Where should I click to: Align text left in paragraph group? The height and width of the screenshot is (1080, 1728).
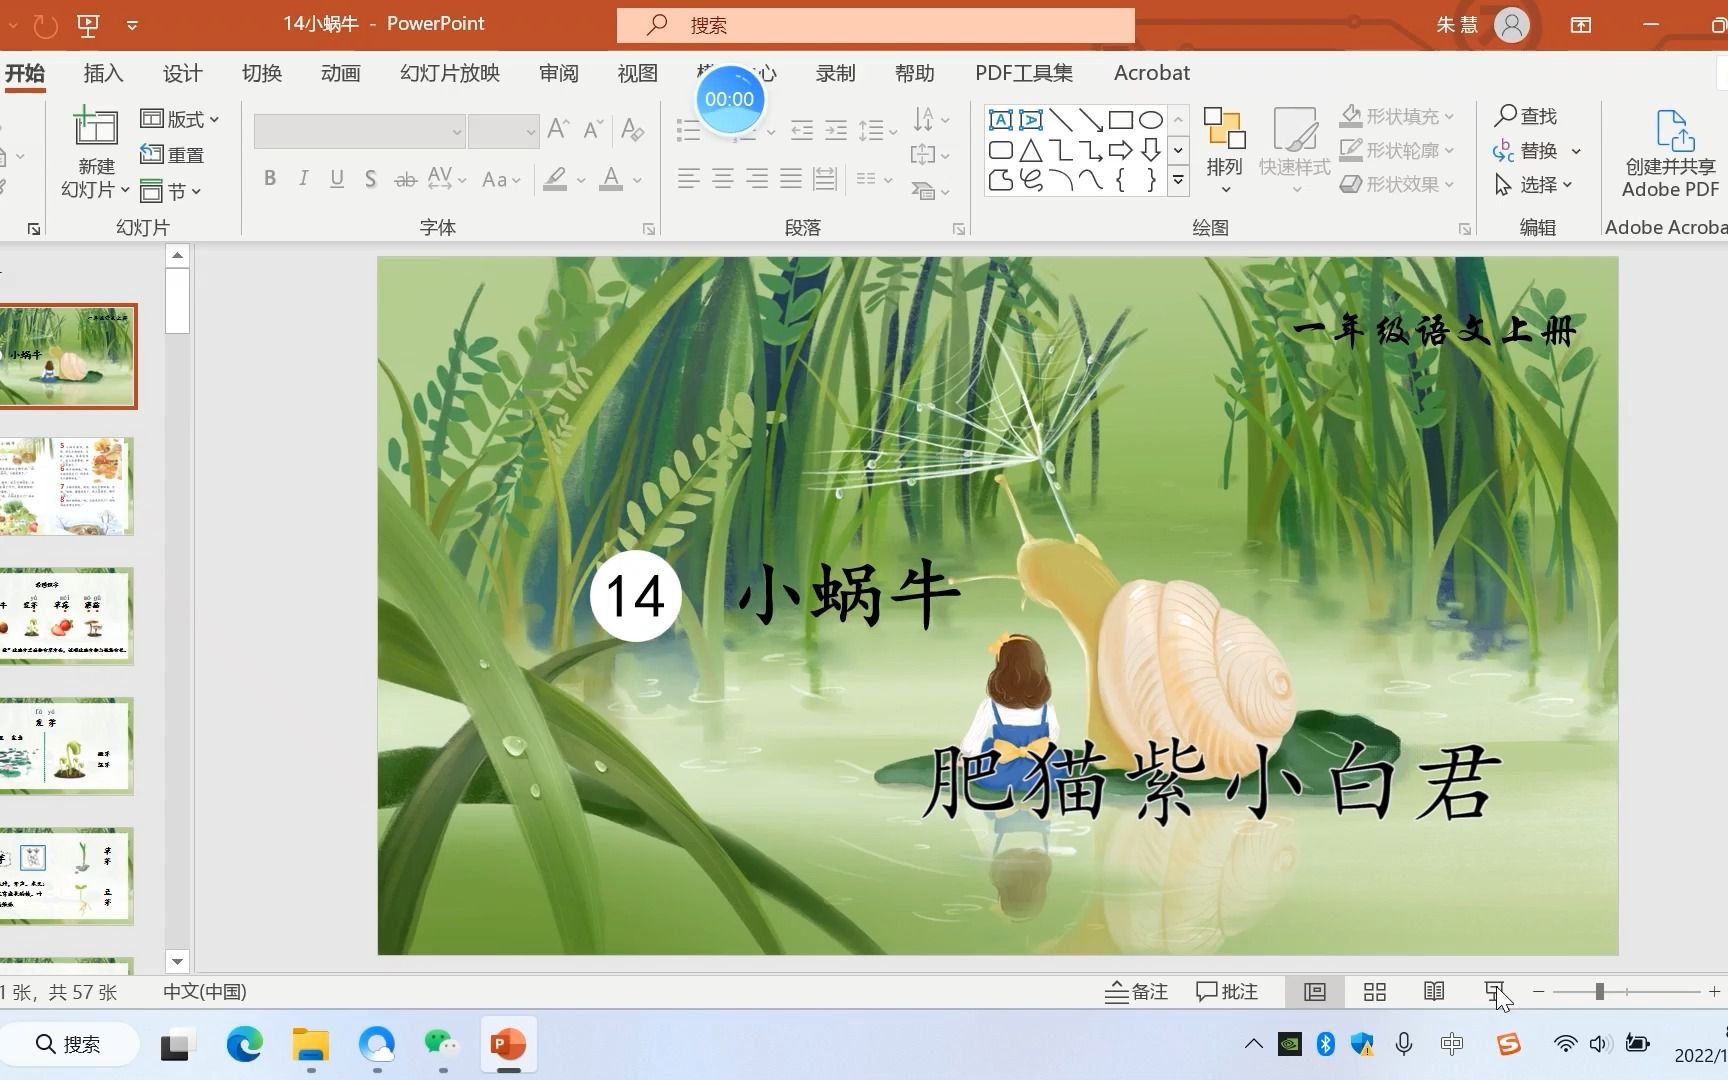pyautogui.click(x=688, y=179)
